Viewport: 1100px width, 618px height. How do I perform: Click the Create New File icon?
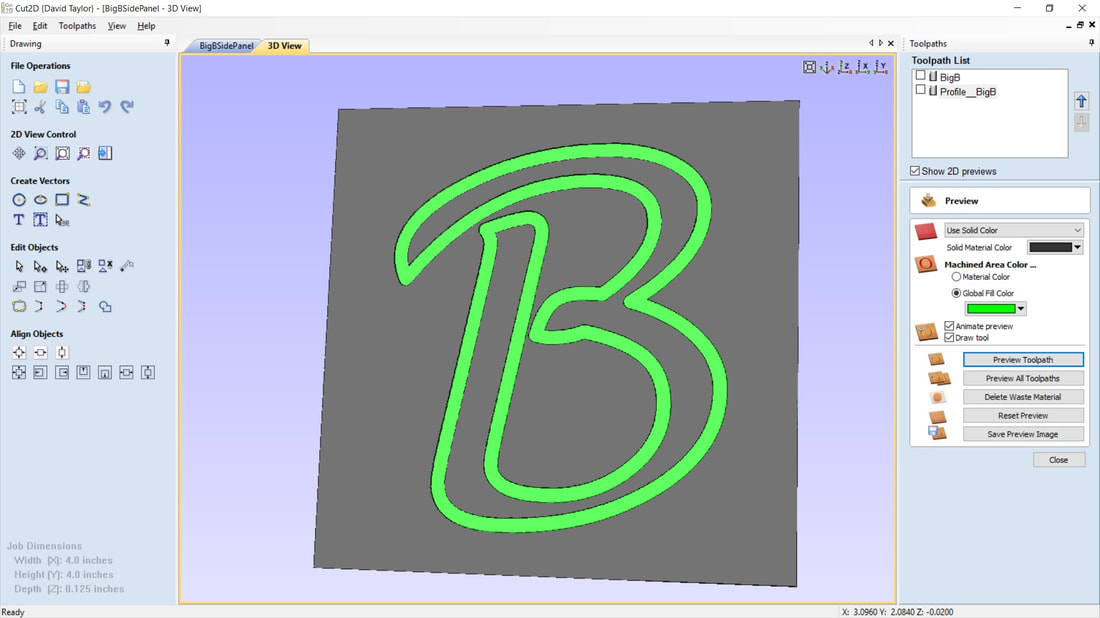pyautogui.click(x=19, y=88)
